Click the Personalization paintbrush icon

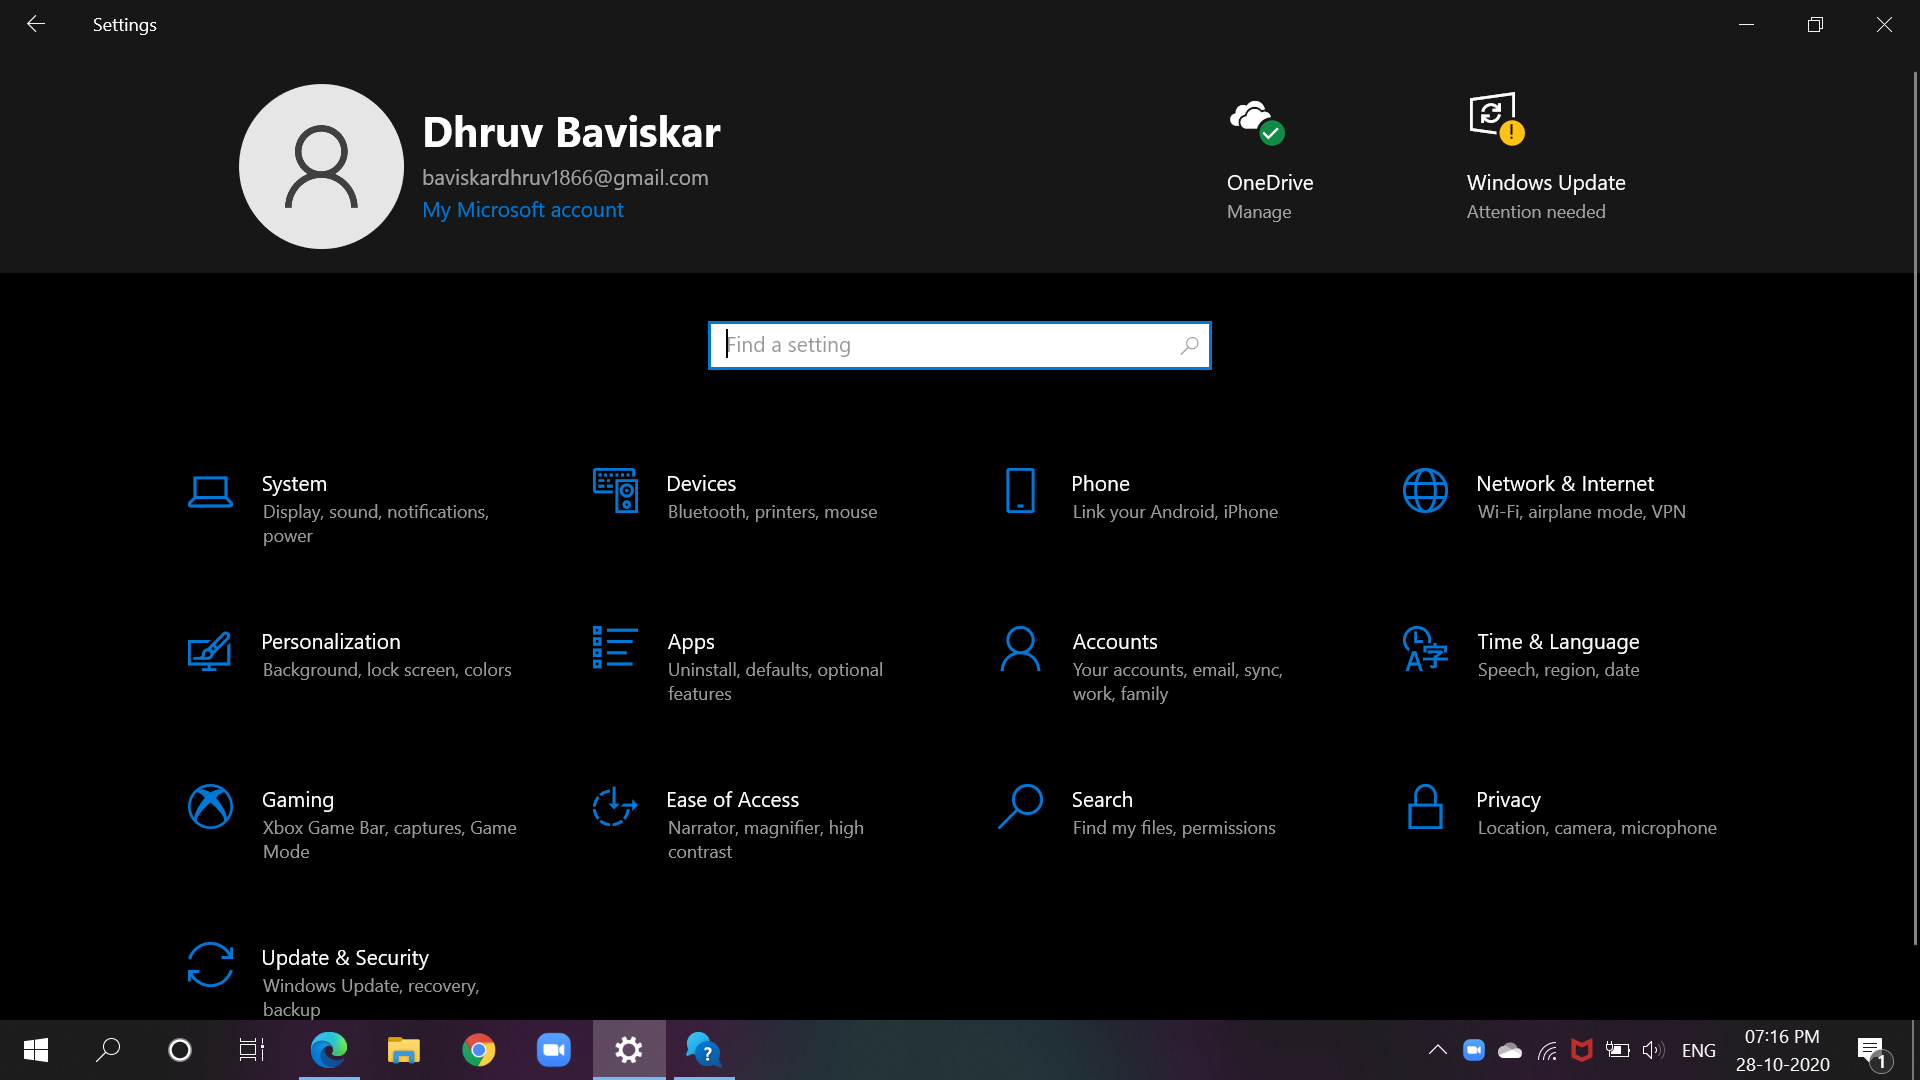[x=210, y=651]
